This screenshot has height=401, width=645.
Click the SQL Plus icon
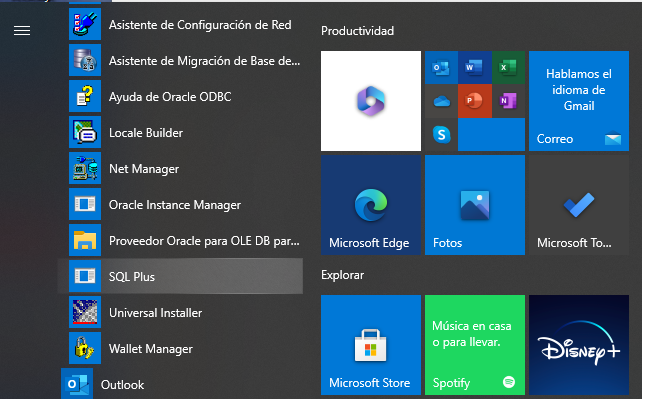85,276
